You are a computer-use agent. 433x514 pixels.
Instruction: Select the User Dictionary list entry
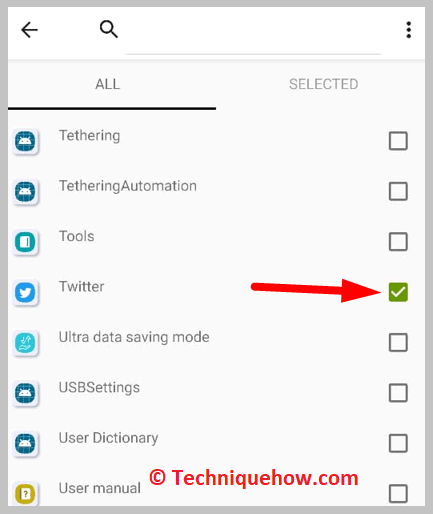(216, 443)
